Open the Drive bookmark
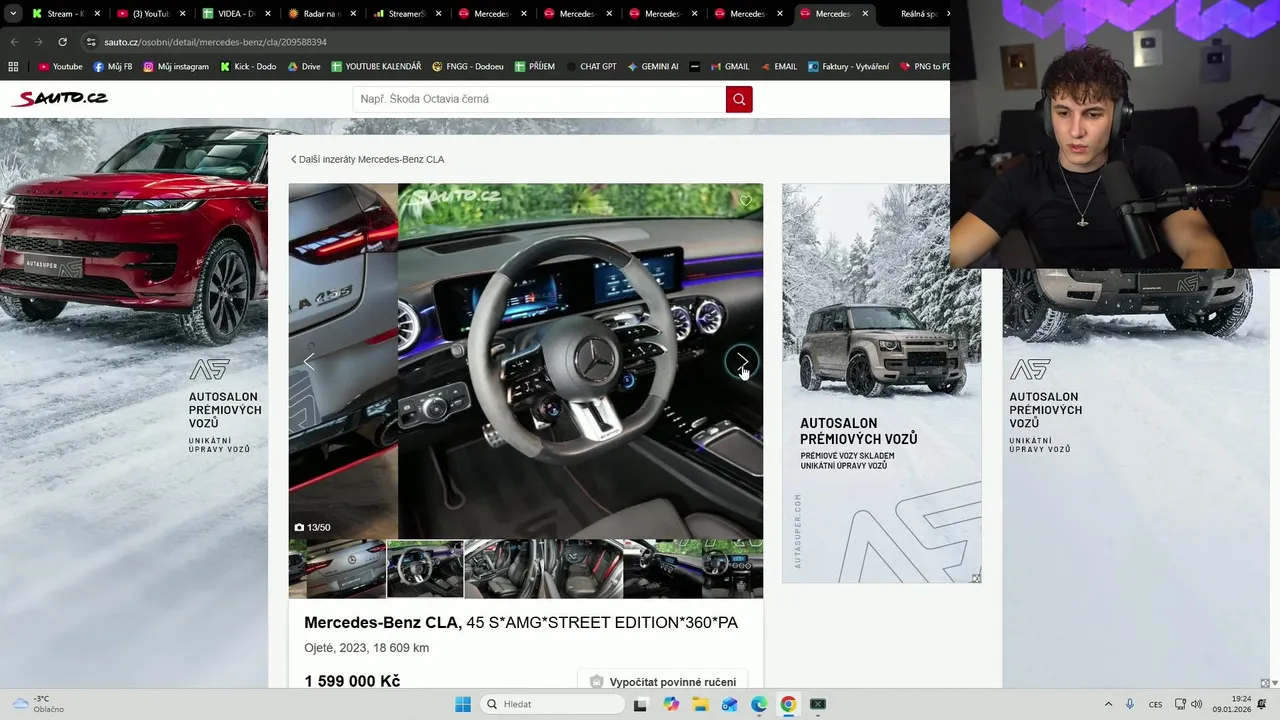The width and height of the screenshot is (1280, 720). (304, 67)
